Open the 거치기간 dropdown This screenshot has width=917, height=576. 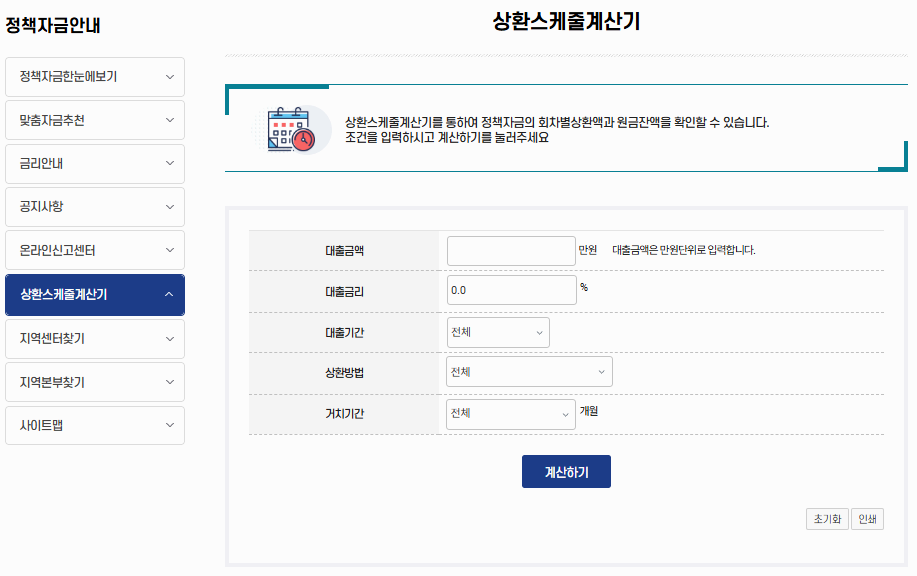[x=511, y=414]
